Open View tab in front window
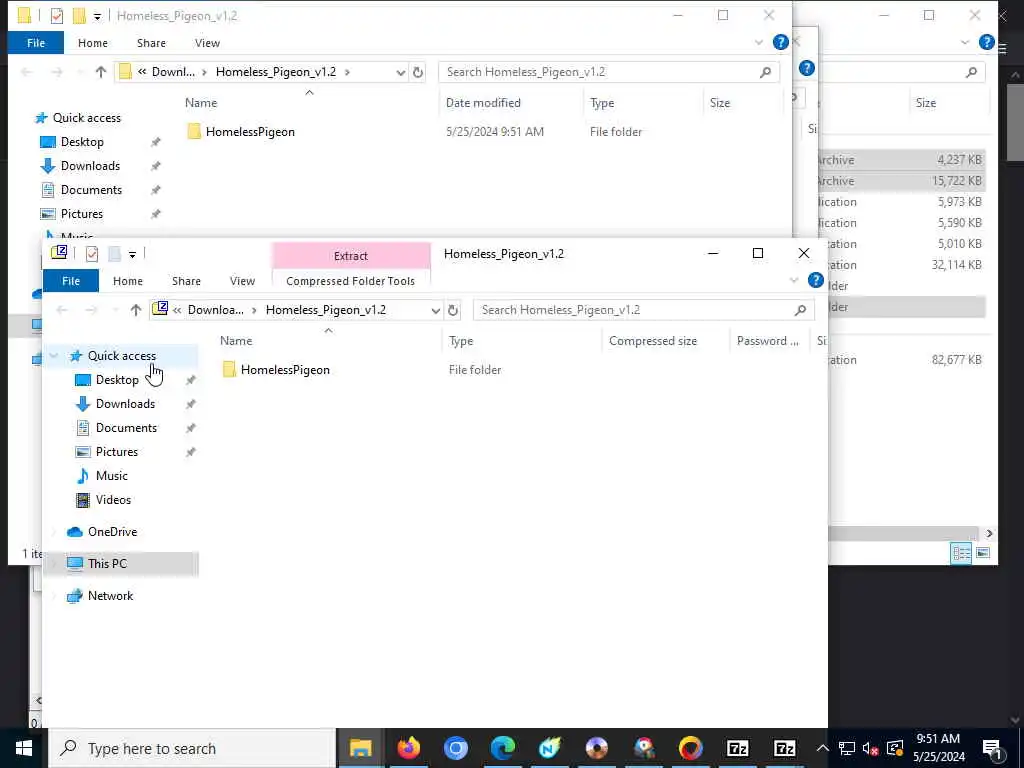This screenshot has height=768, width=1024. pos(242,281)
